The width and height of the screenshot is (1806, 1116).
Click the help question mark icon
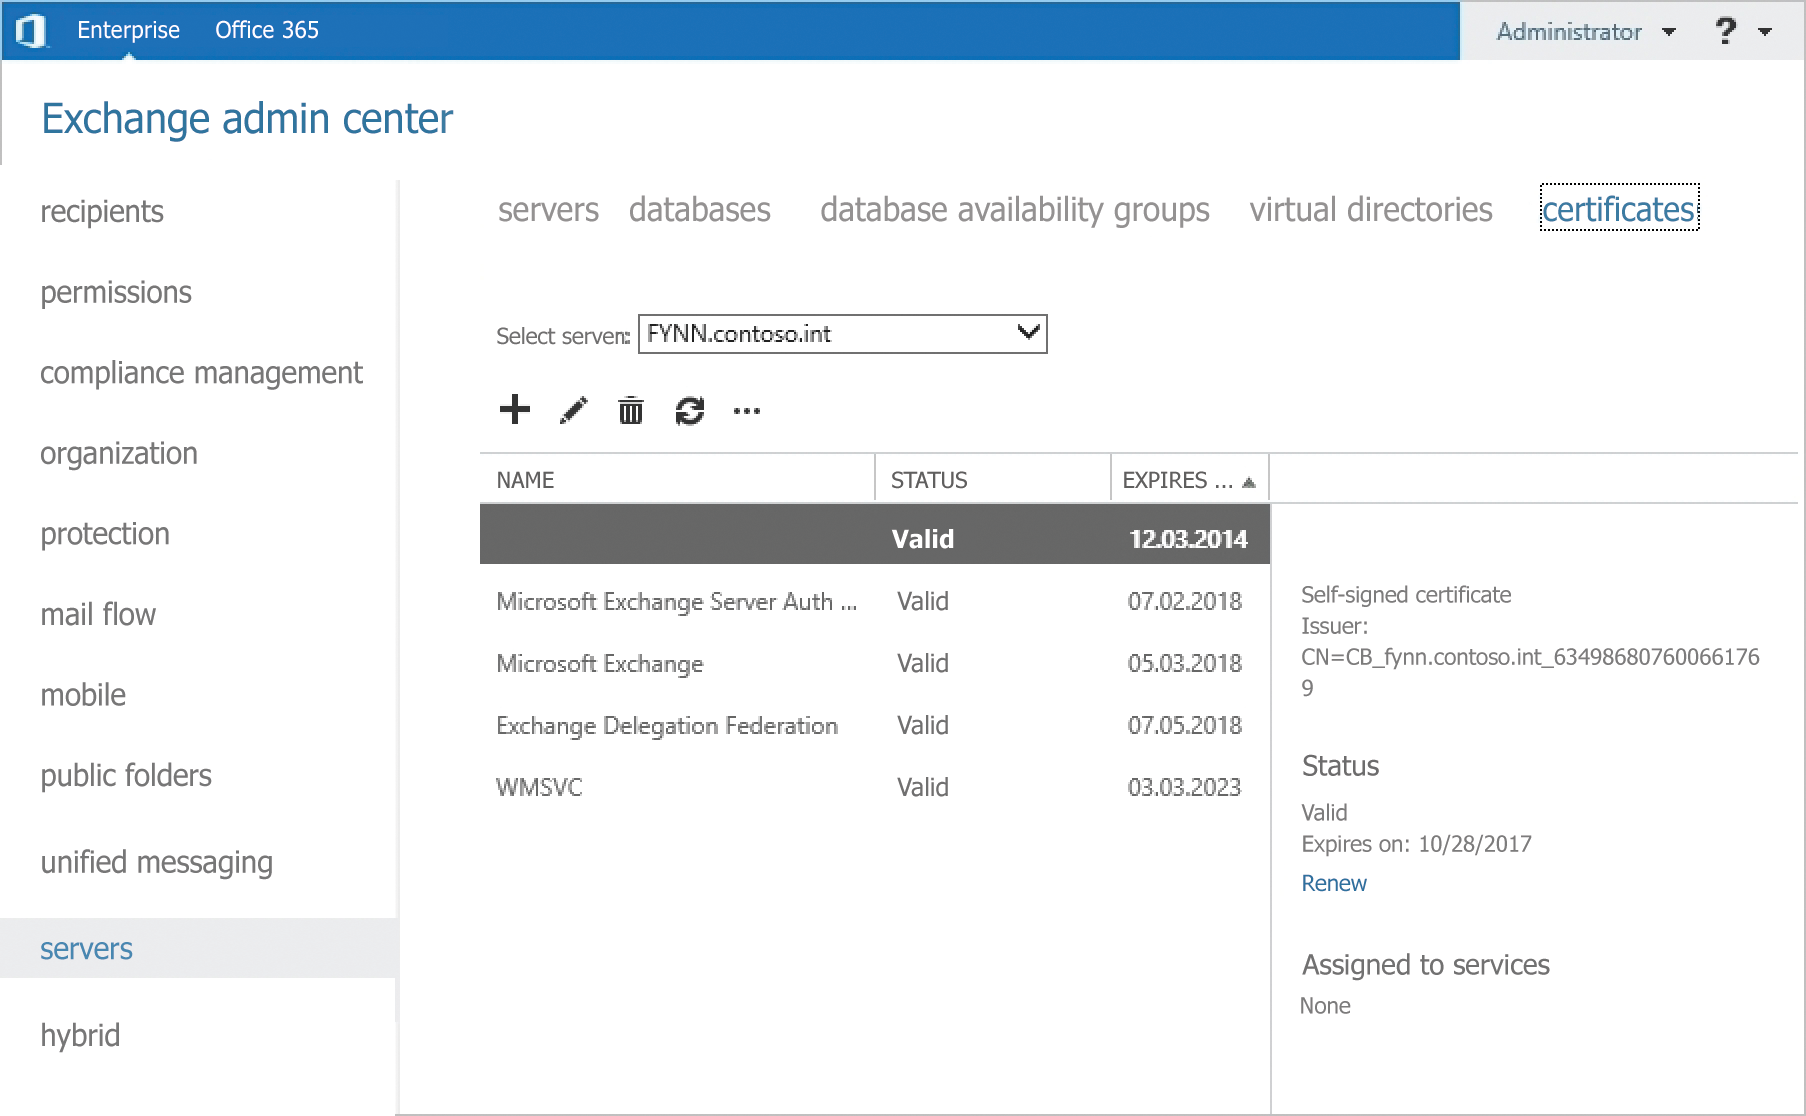(1725, 30)
